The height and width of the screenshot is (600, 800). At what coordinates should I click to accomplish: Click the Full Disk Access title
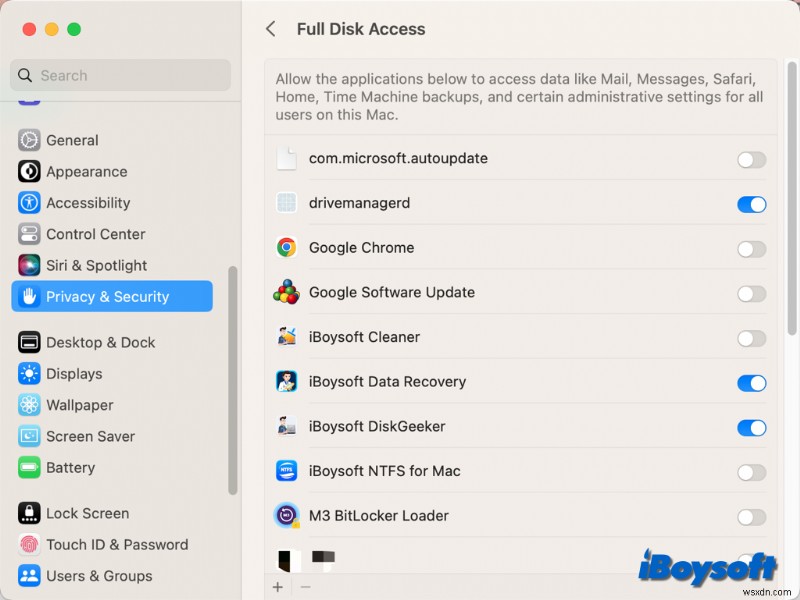coord(361,29)
